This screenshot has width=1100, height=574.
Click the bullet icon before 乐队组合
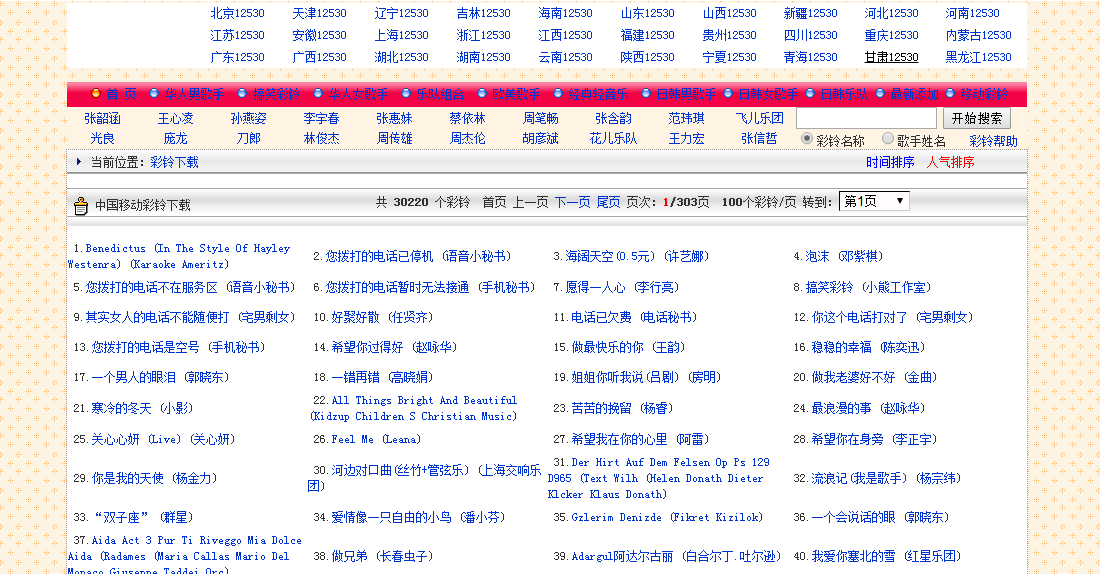click(x=405, y=94)
